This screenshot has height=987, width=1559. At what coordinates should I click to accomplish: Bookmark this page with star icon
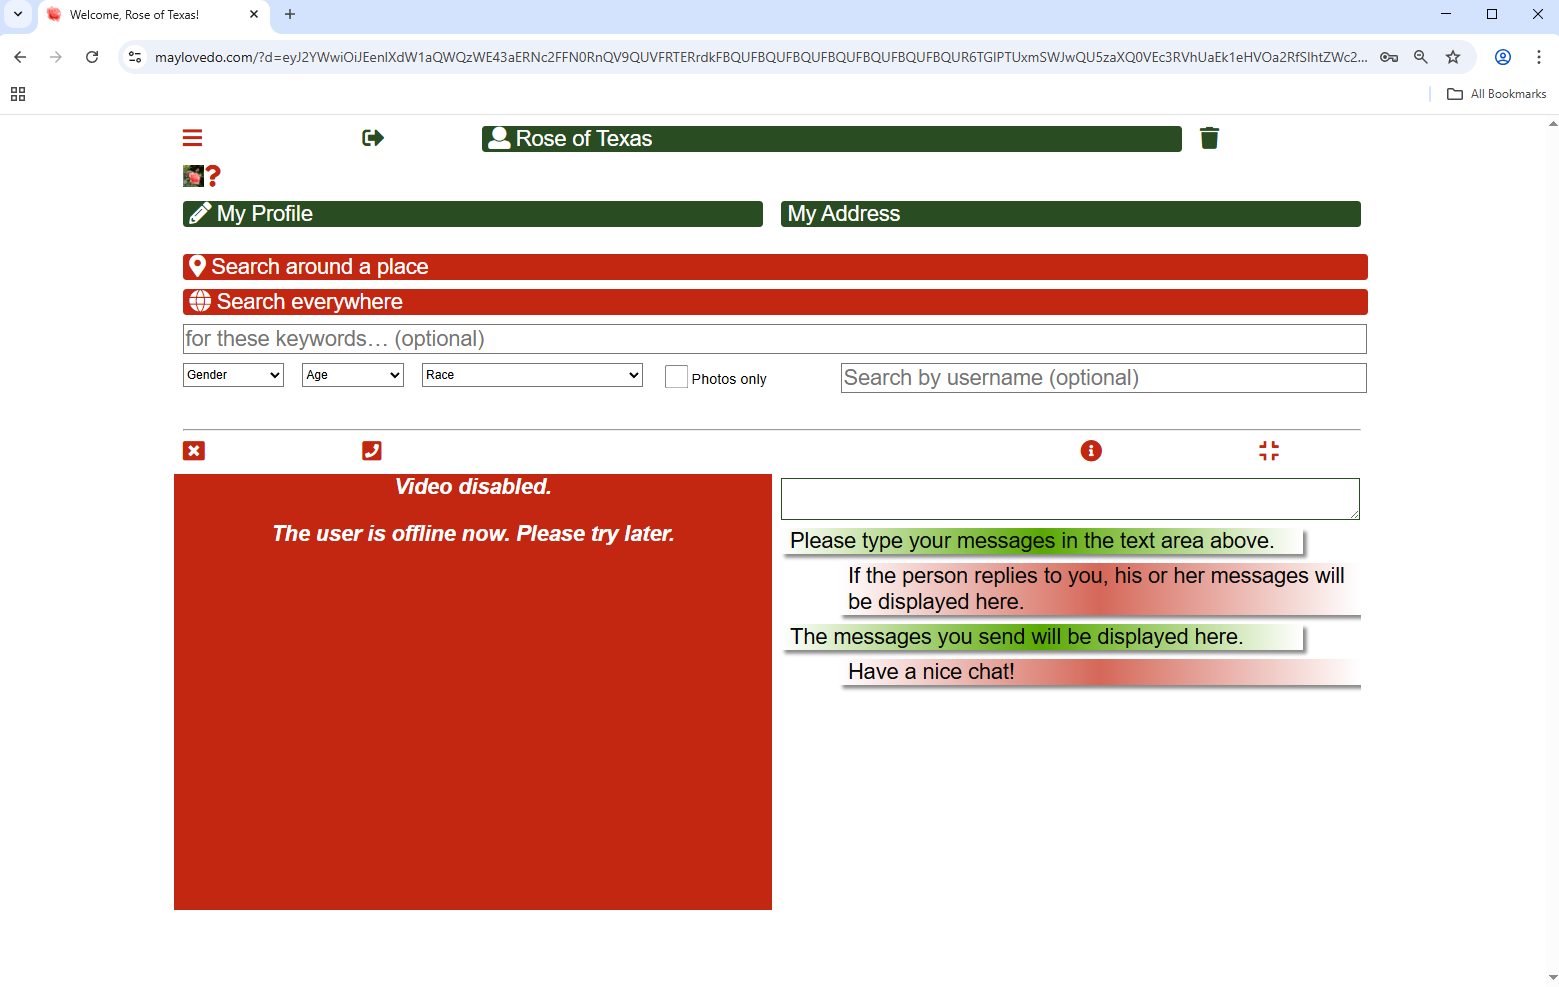pyautogui.click(x=1453, y=57)
